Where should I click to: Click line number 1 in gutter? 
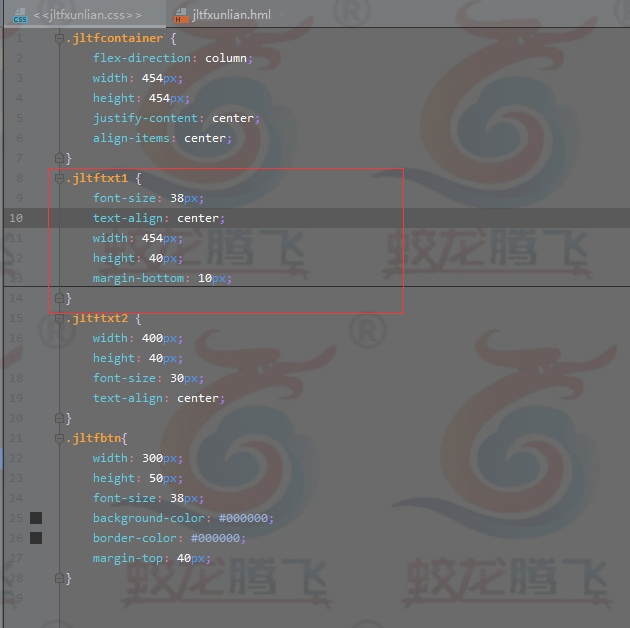tap(19, 38)
